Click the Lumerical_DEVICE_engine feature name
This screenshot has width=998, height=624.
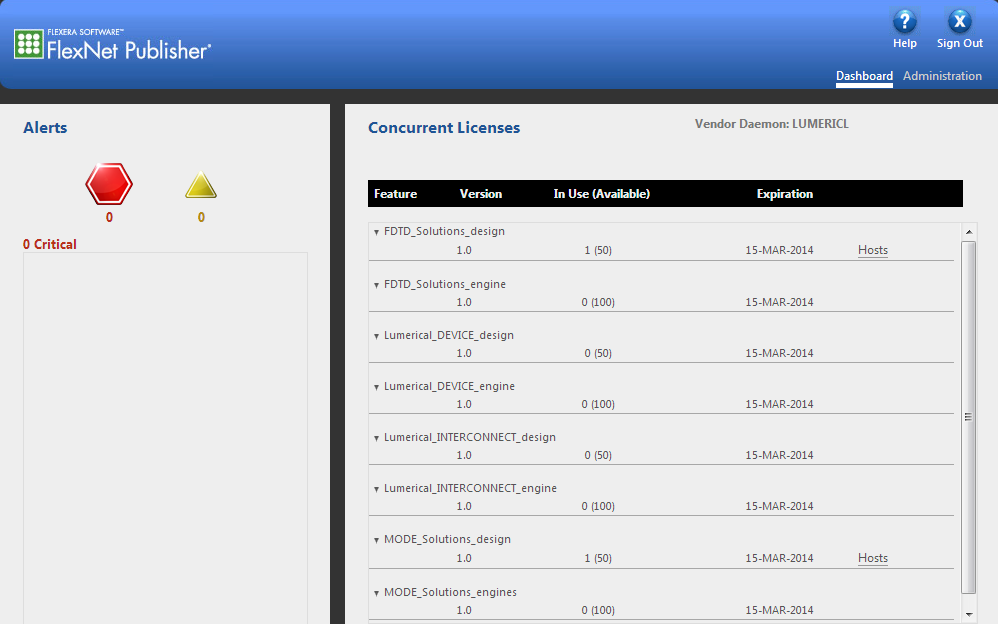click(449, 386)
